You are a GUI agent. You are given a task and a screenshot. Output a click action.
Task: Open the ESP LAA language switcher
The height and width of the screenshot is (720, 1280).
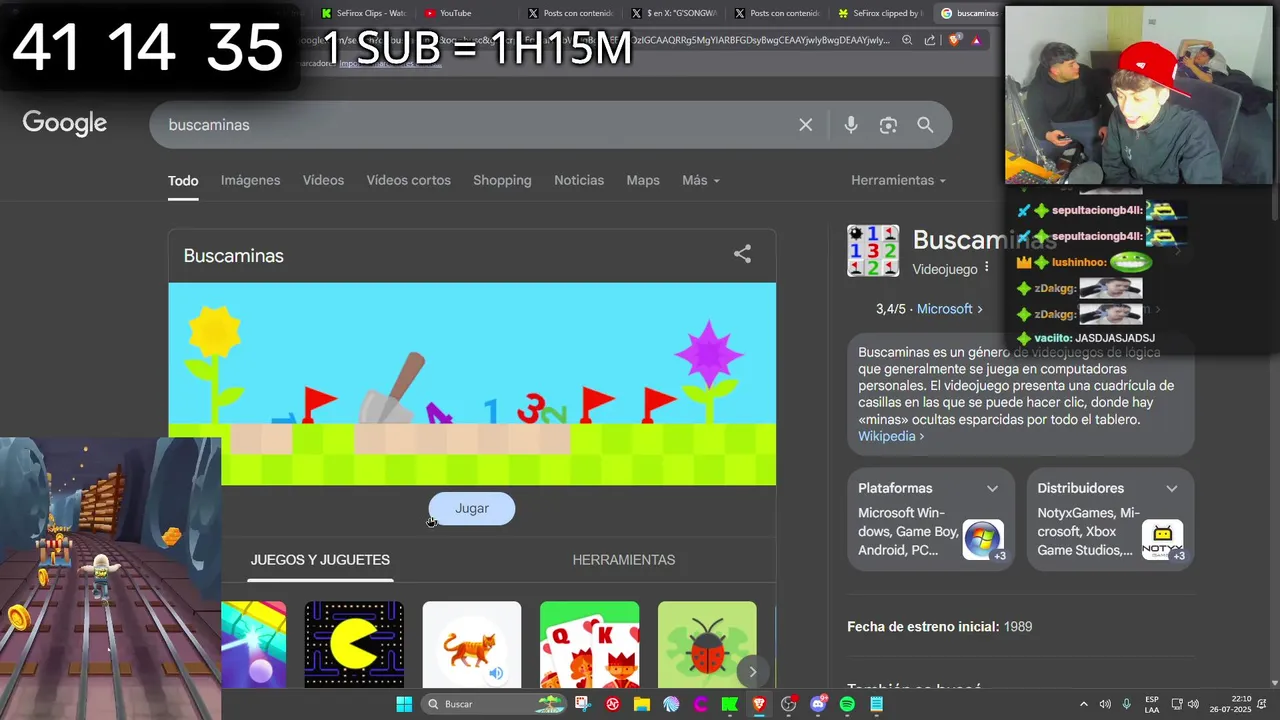click(x=1152, y=704)
